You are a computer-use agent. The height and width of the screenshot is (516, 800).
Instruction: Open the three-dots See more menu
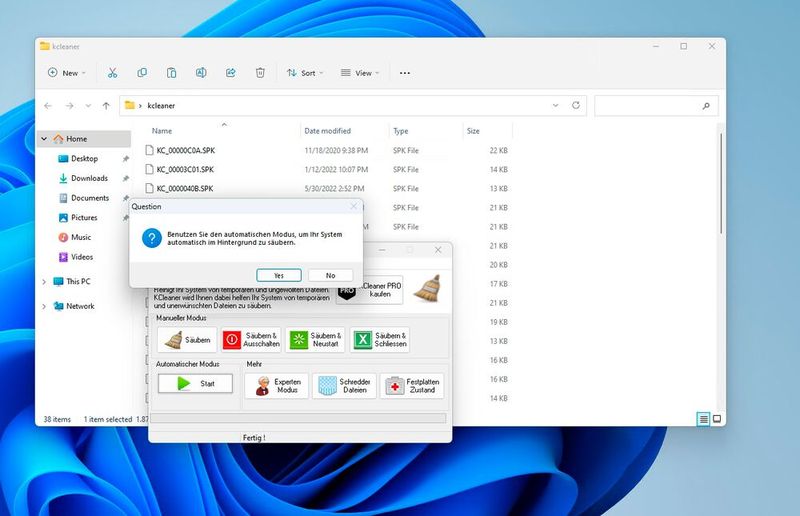pos(405,73)
